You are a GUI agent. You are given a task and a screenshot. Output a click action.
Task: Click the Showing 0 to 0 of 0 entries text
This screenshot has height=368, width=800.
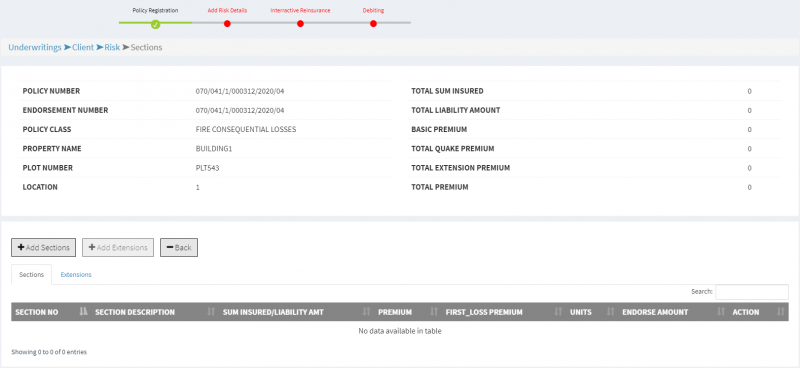point(49,352)
